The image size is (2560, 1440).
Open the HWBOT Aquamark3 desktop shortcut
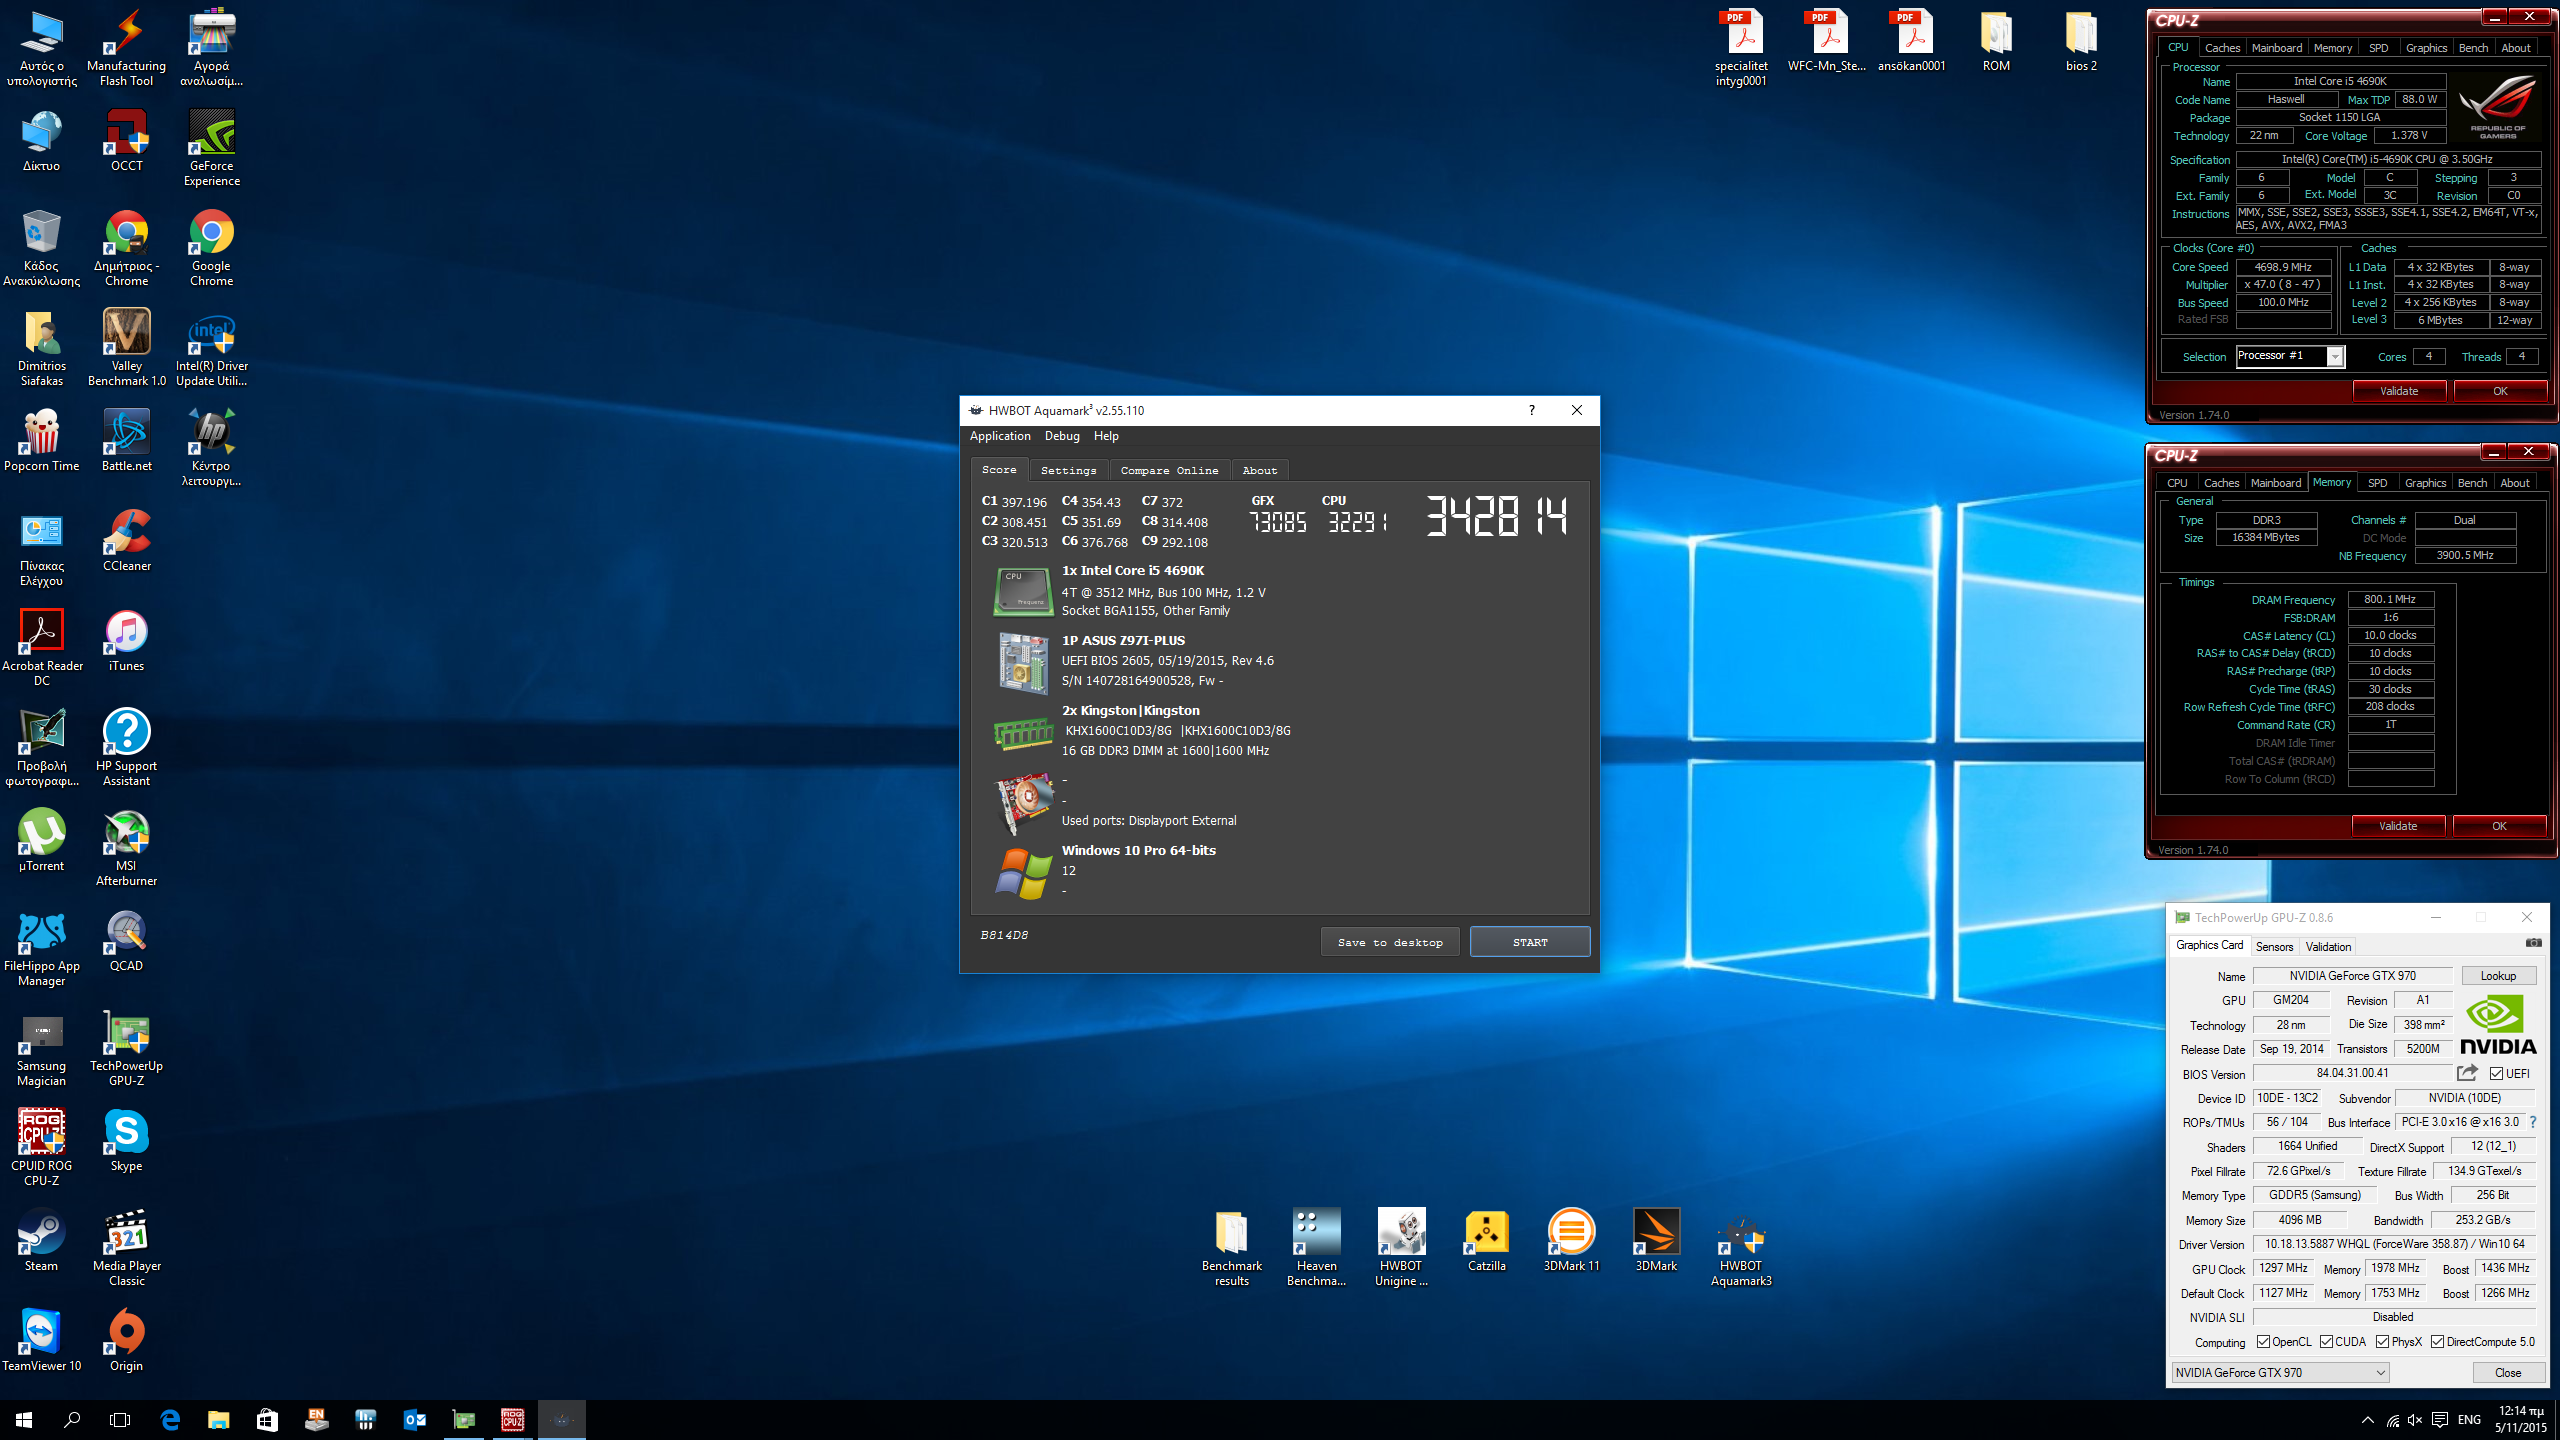click(1741, 1246)
